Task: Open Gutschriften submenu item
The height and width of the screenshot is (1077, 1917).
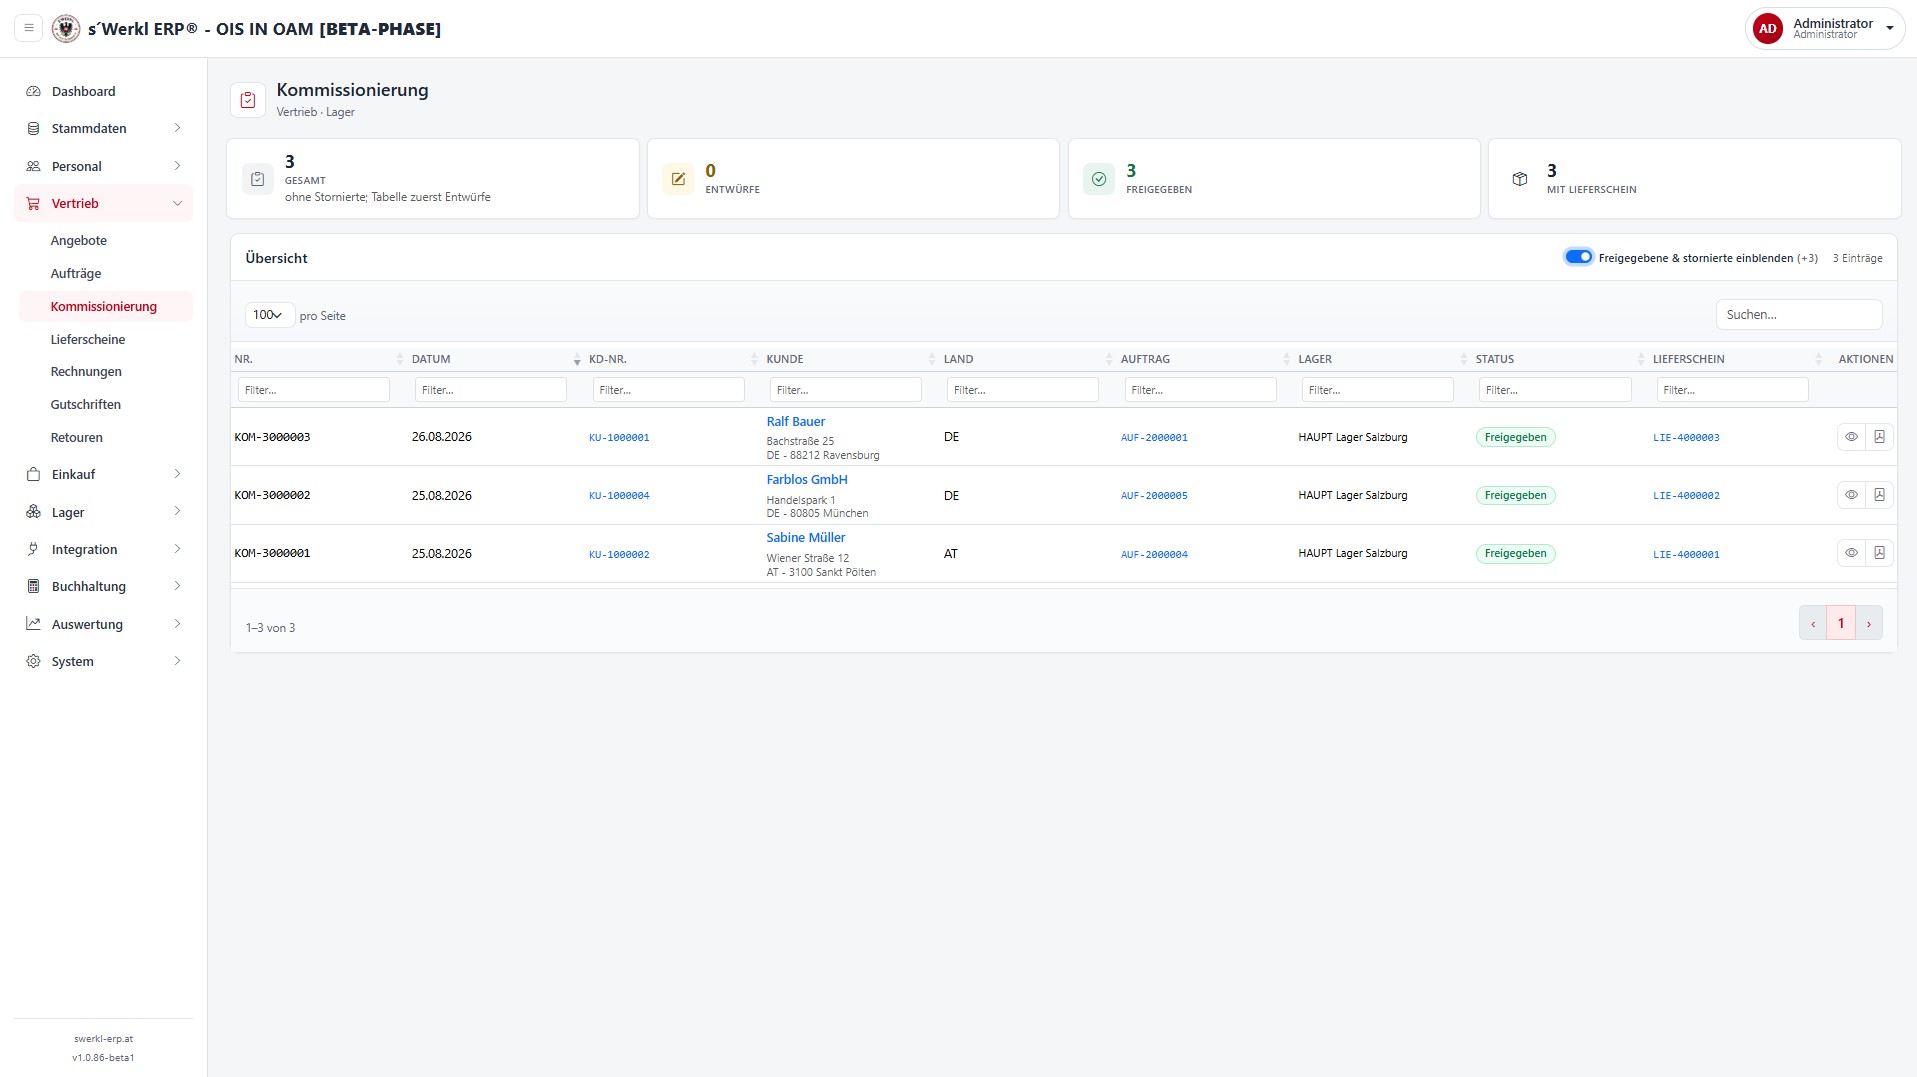Action: point(86,404)
